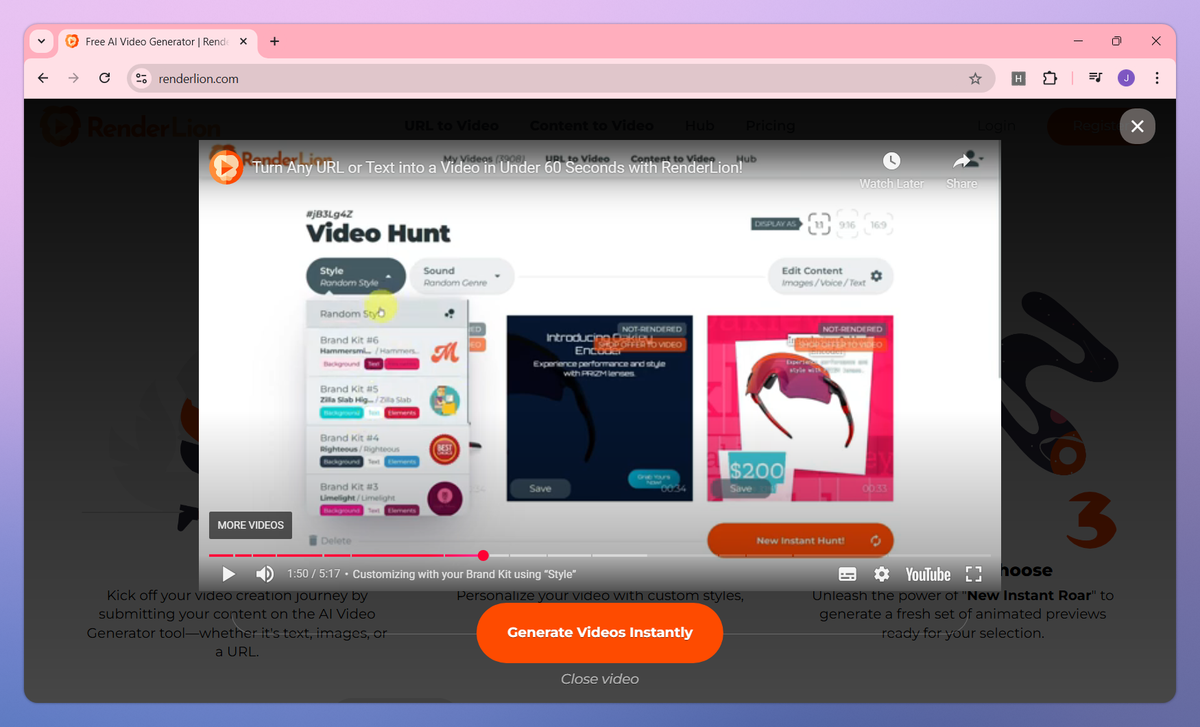Click the H extension icon
1200x727 pixels.
pyautogui.click(x=1018, y=78)
